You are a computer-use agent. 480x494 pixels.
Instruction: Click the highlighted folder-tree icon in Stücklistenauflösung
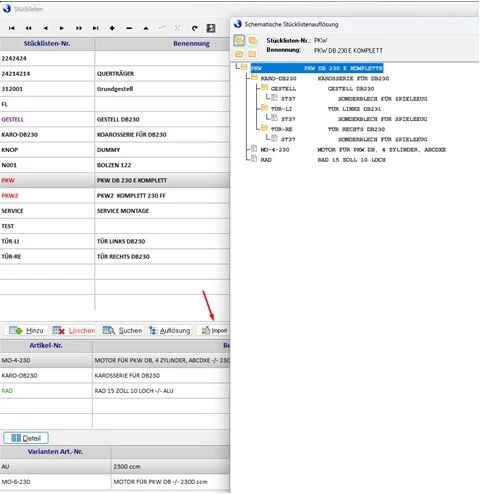coord(239,41)
